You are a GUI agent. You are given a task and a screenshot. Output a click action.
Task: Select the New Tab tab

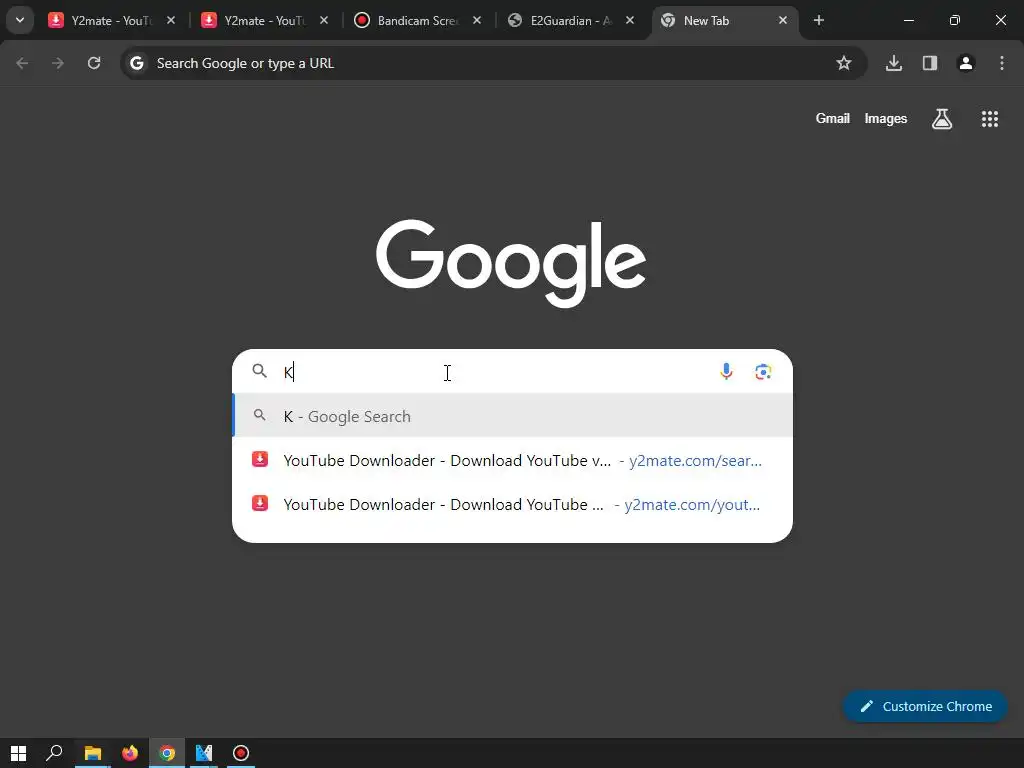coord(725,21)
